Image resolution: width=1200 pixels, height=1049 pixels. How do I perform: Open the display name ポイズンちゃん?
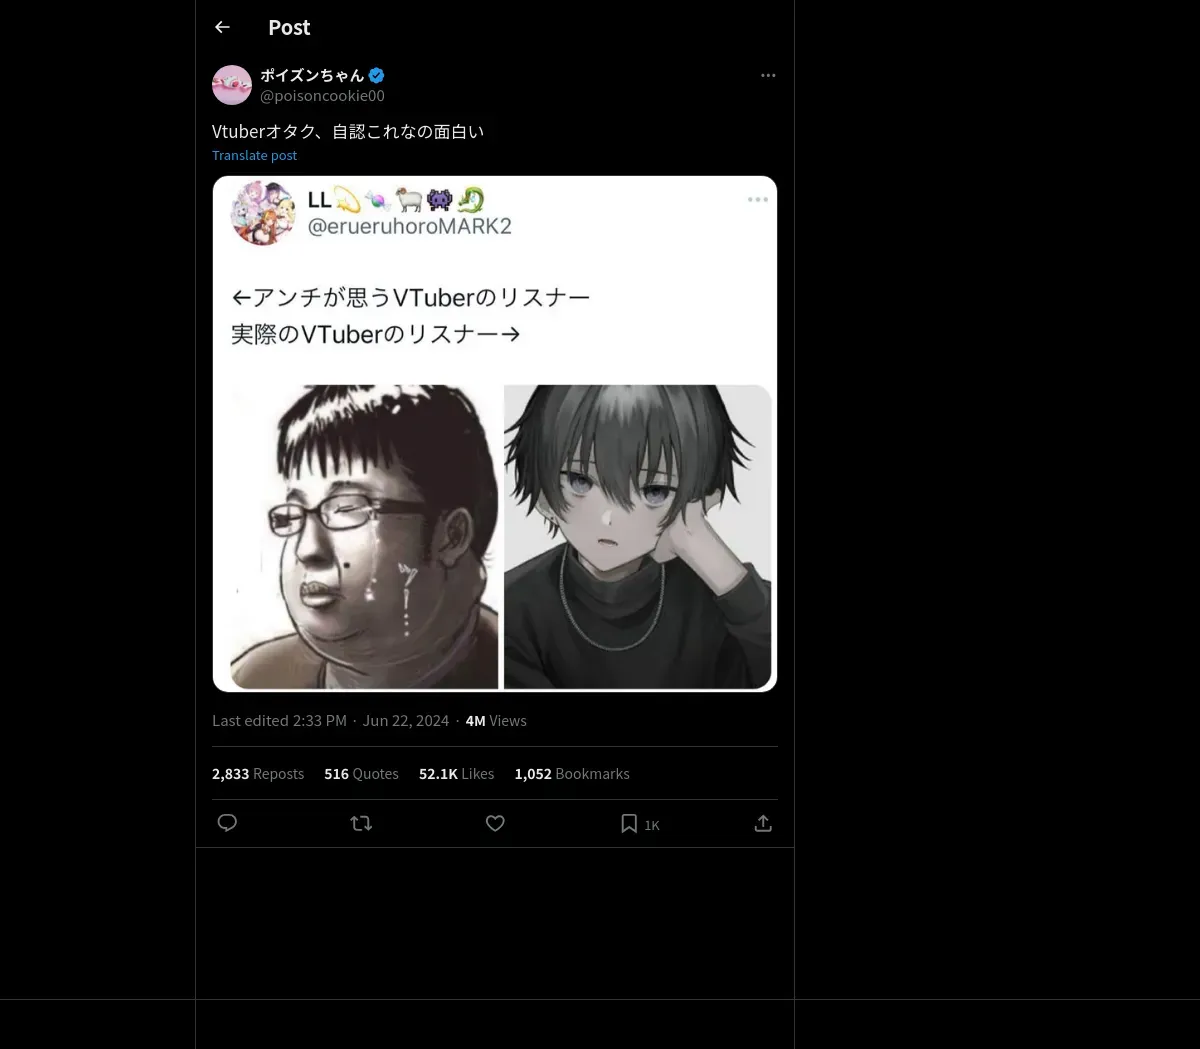pyautogui.click(x=312, y=75)
